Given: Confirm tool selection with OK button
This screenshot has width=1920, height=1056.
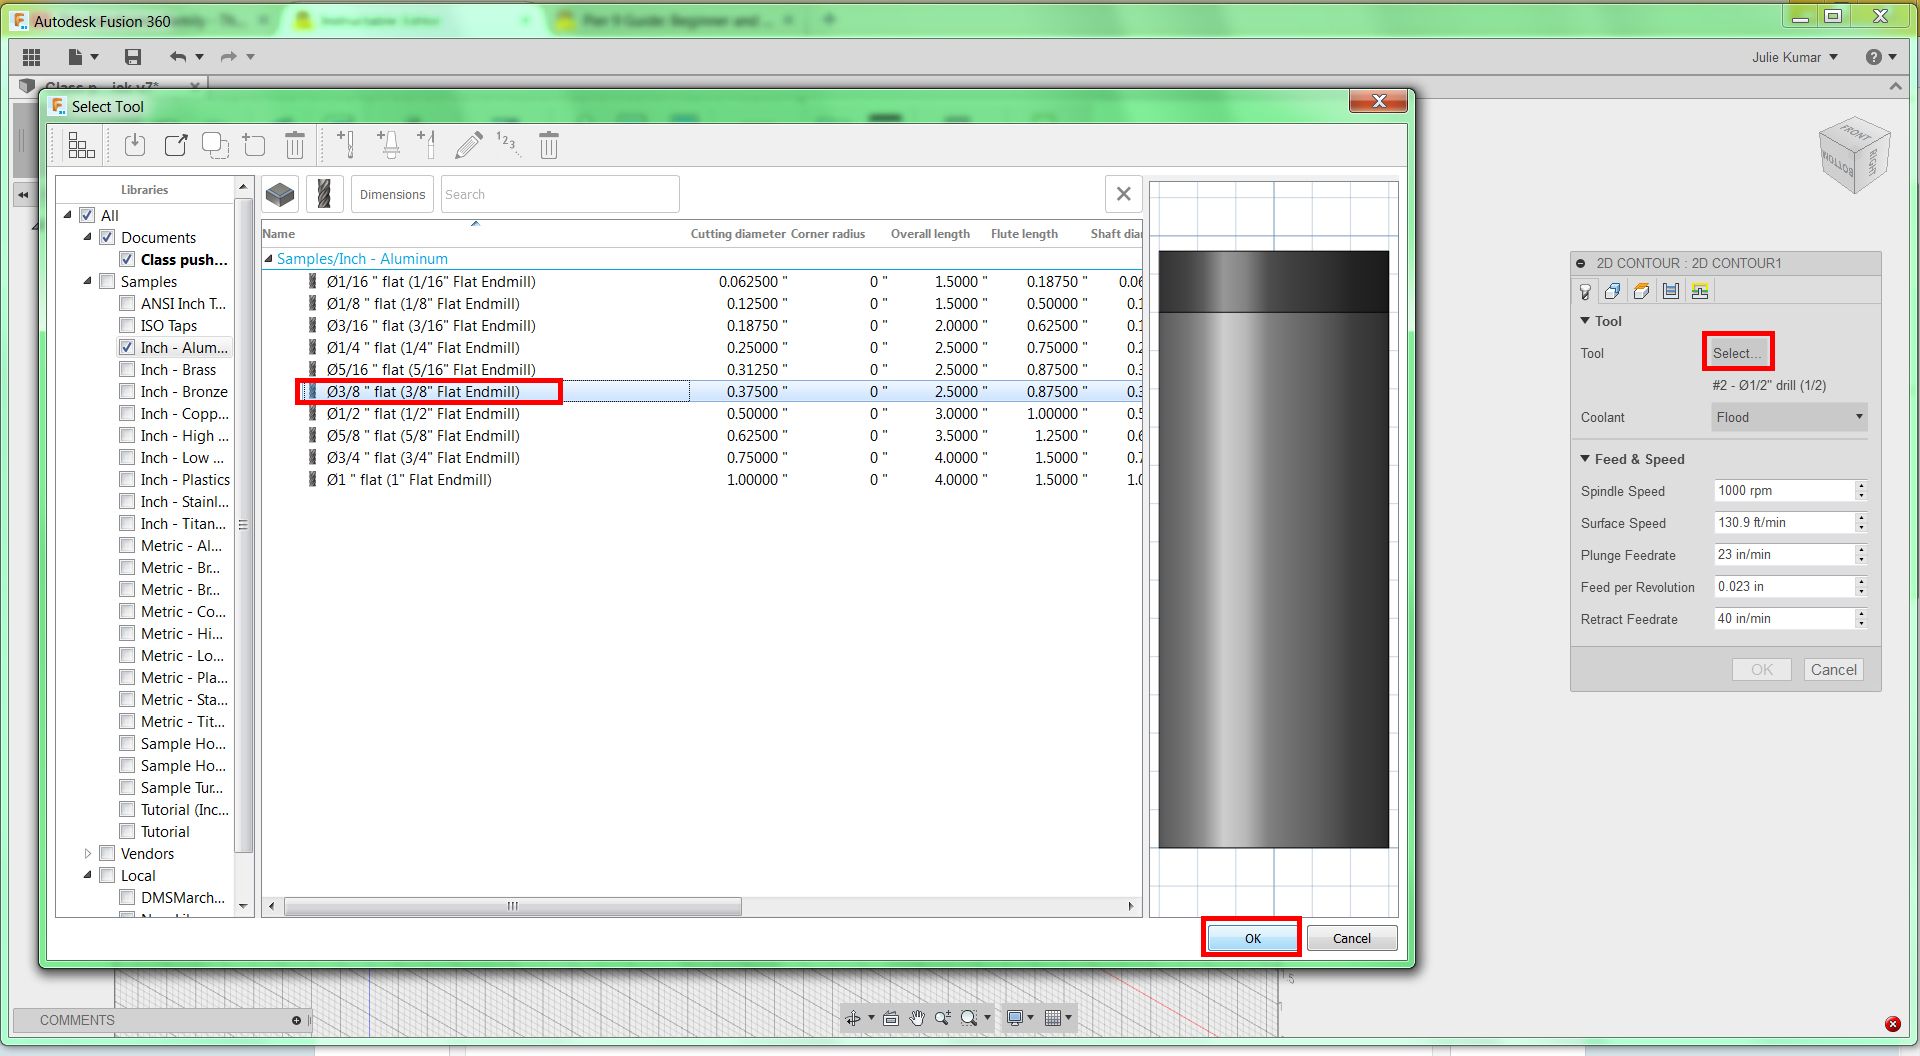Looking at the screenshot, I should point(1252,938).
